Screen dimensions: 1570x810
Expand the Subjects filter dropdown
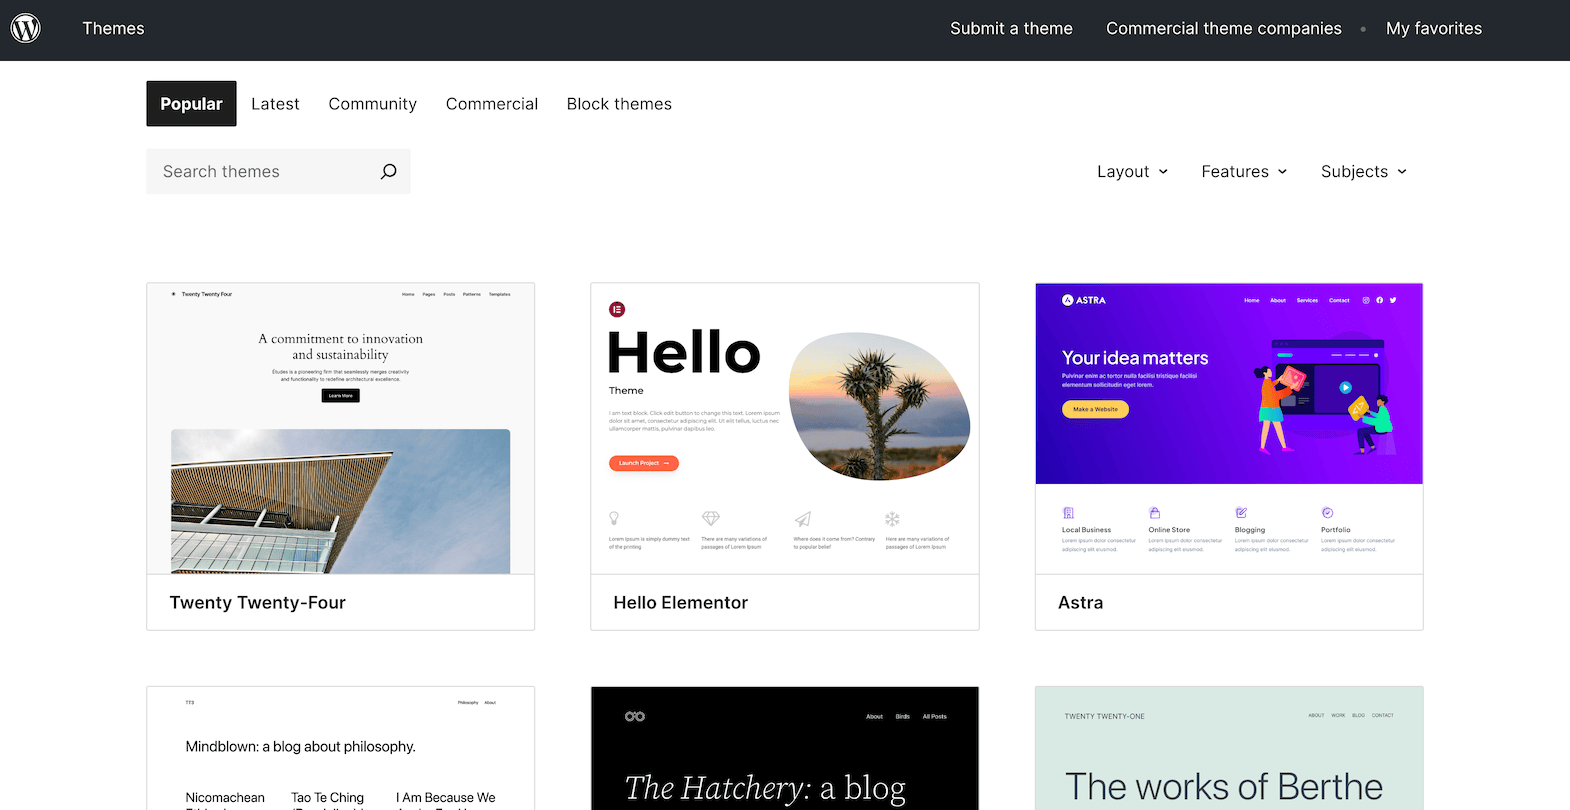(1363, 172)
